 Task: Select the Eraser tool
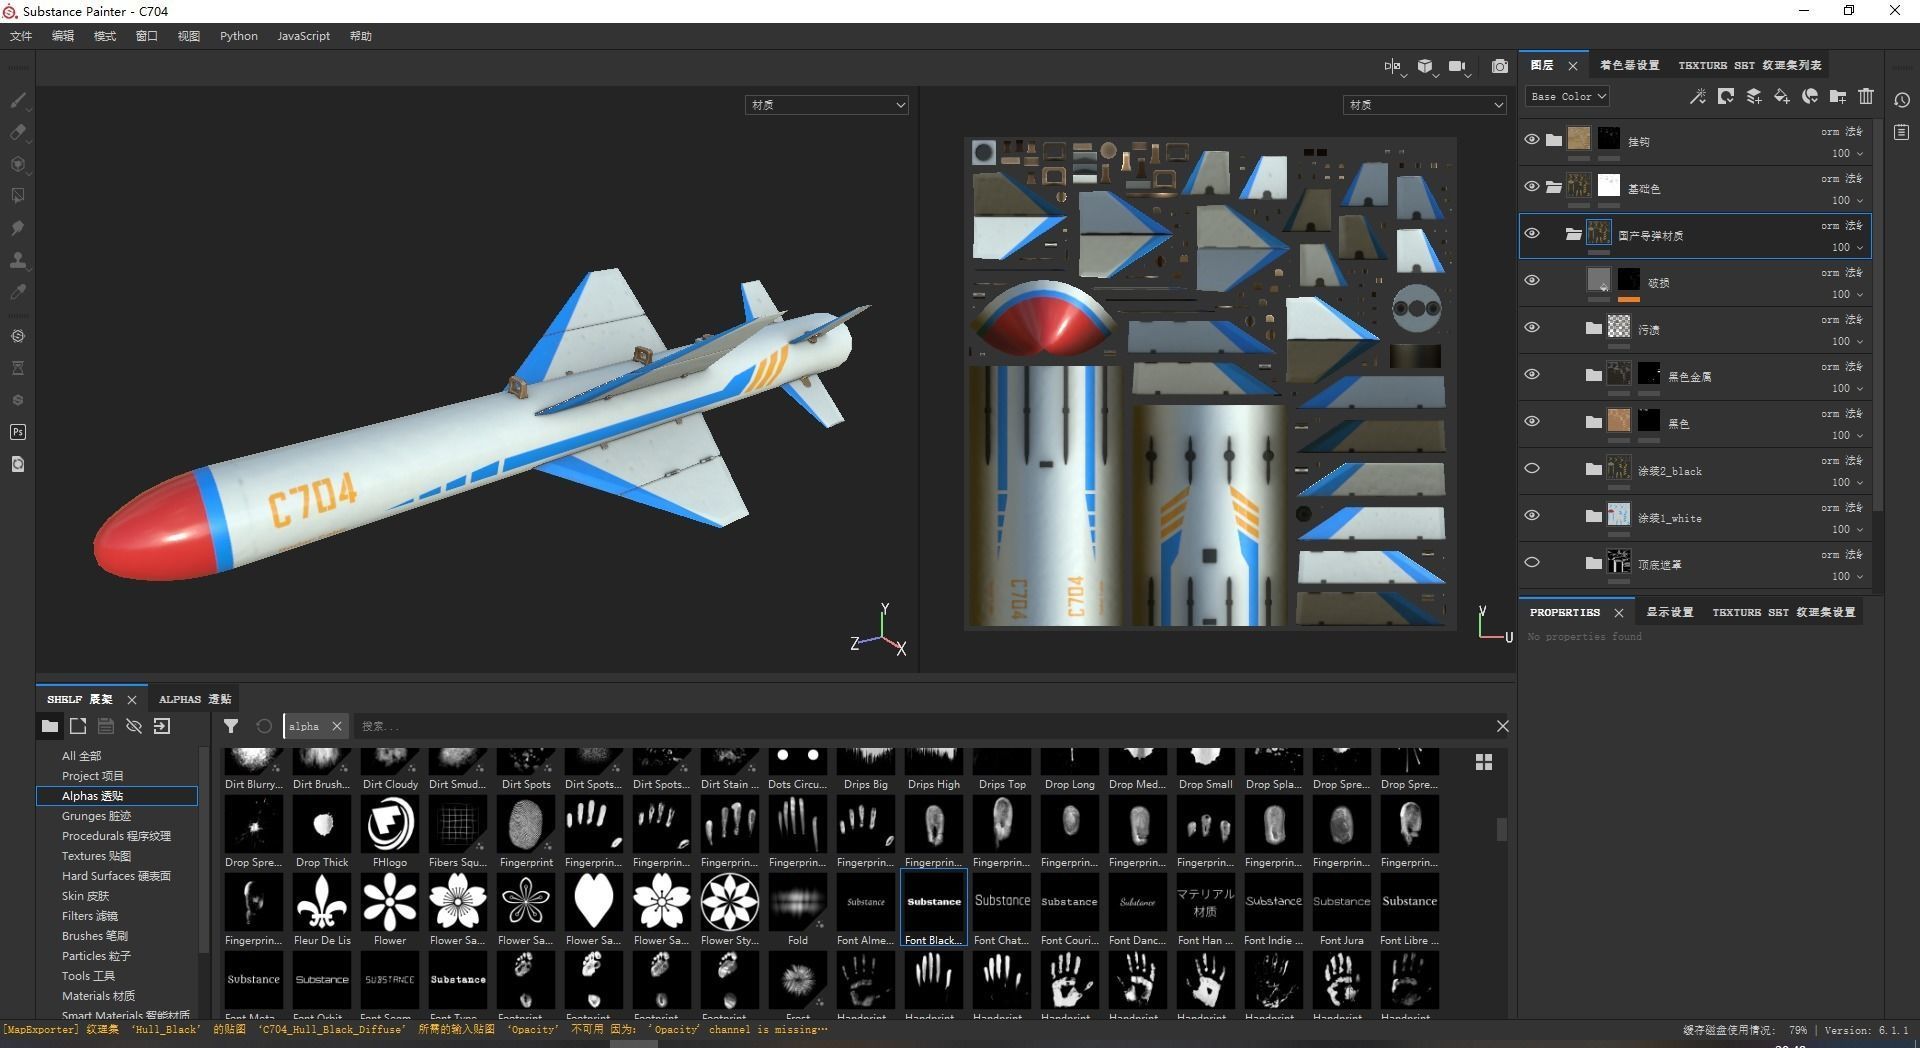(18, 132)
